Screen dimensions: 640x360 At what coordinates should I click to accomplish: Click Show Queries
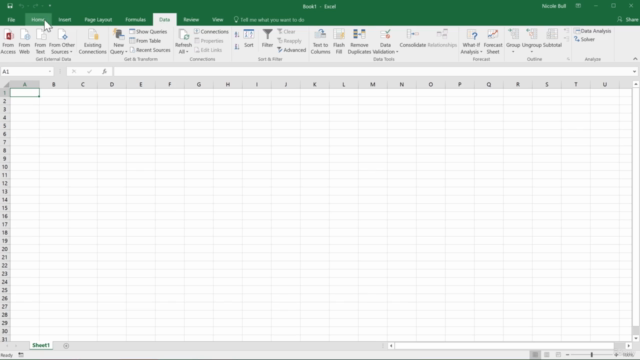(148, 31)
